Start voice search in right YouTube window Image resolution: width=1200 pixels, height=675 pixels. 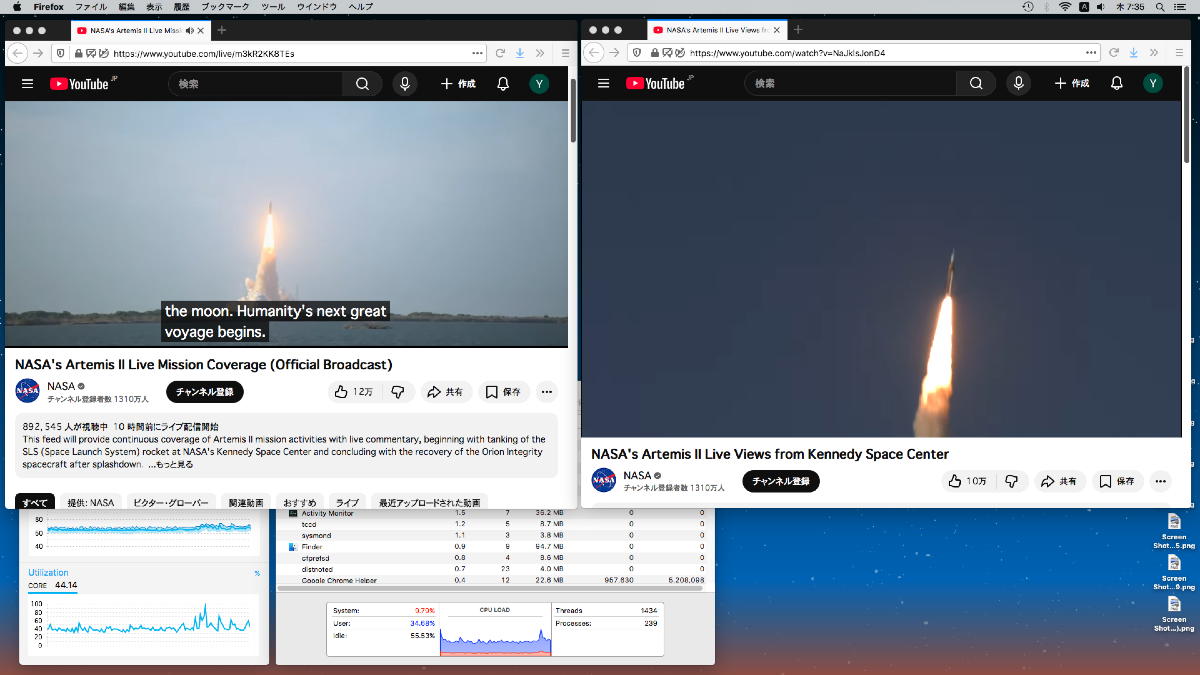pyautogui.click(x=1018, y=84)
